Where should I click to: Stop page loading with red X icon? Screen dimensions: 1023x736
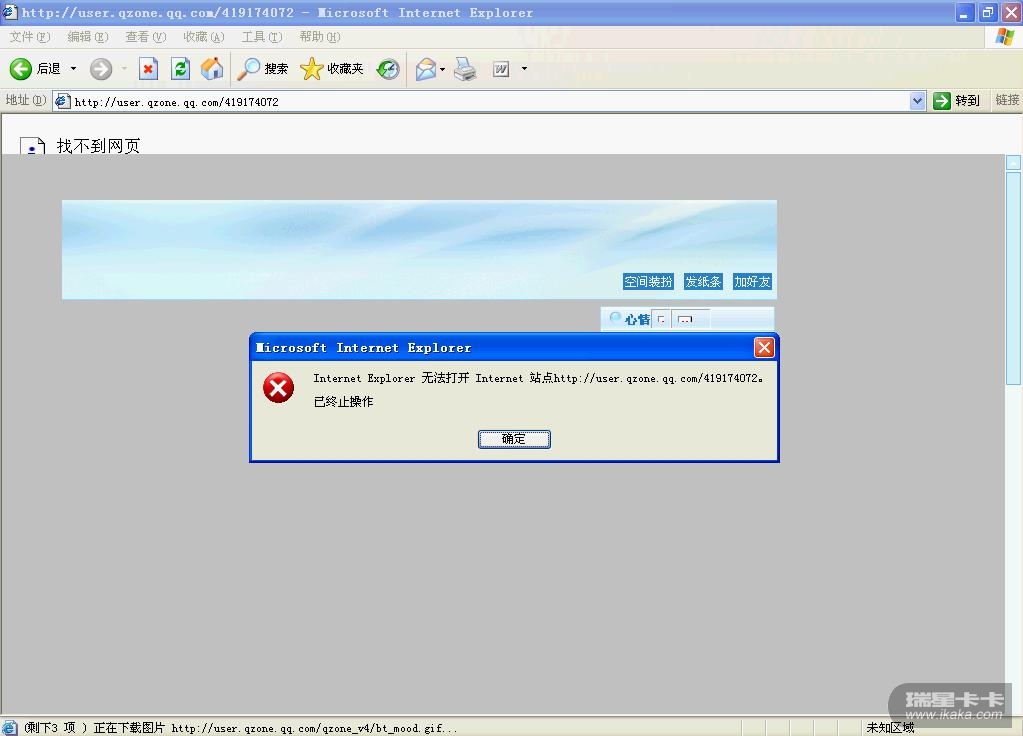tap(149, 69)
